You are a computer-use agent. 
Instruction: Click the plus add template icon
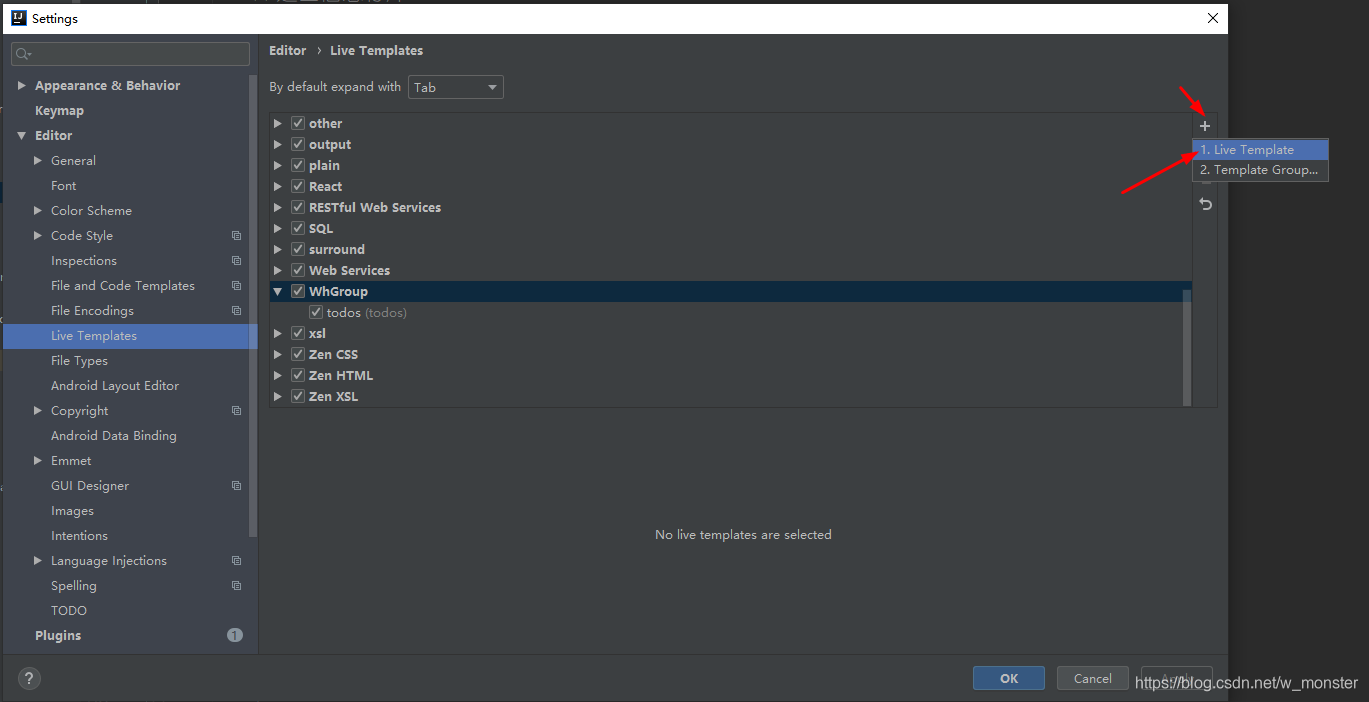point(1205,126)
